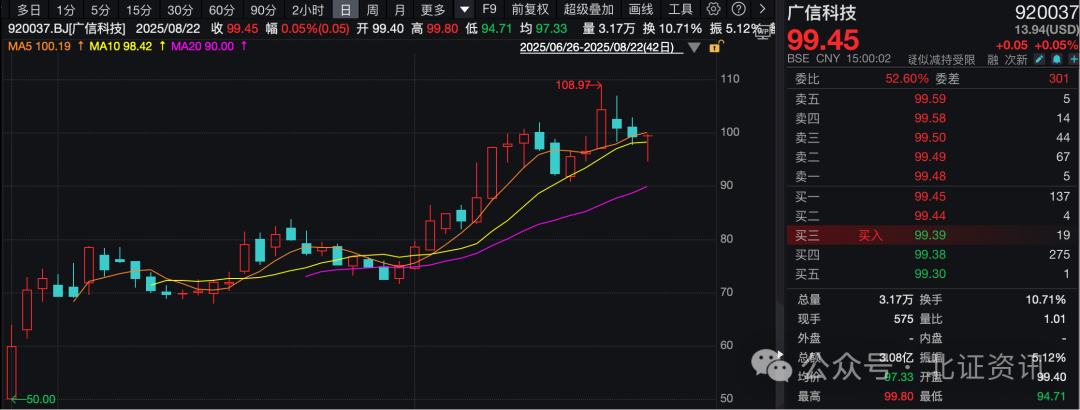Viewport: 1080px width, 410px height.
Task: Click the plus icon to add watchlist
Action: tap(1073, 60)
